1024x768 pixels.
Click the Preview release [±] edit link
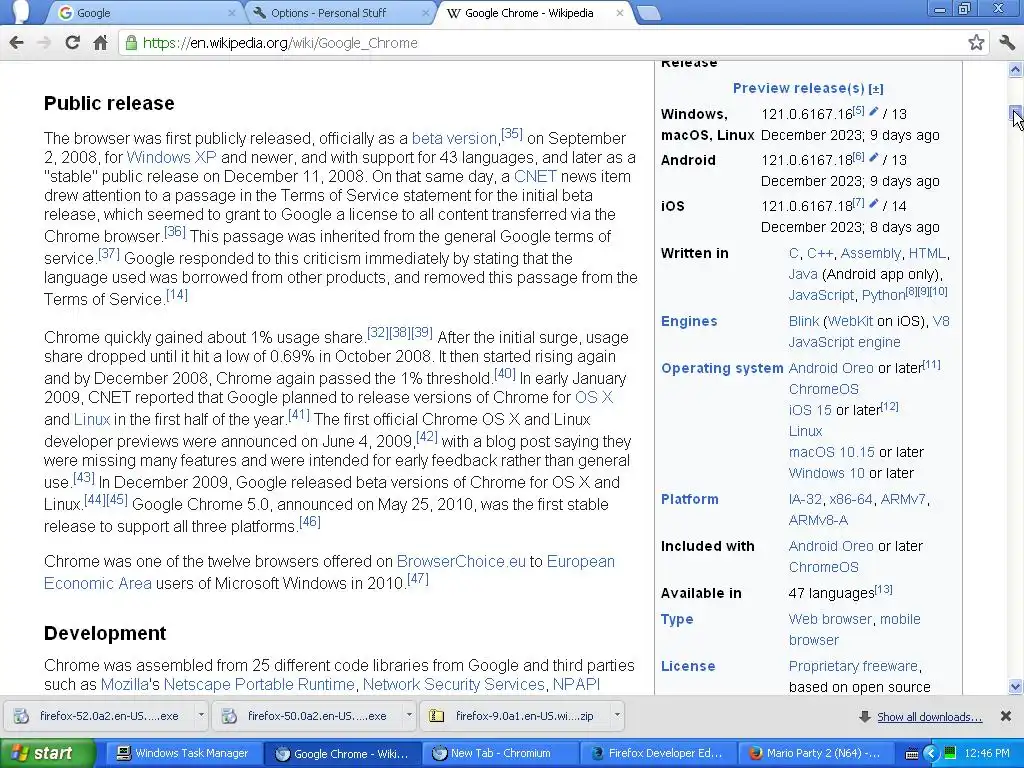tap(876, 89)
